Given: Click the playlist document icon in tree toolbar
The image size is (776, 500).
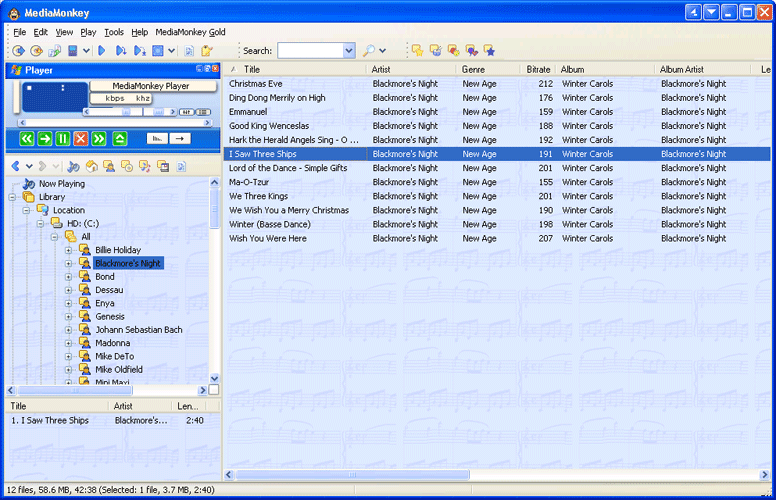Looking at the screenshot, I should pos(181,166).
